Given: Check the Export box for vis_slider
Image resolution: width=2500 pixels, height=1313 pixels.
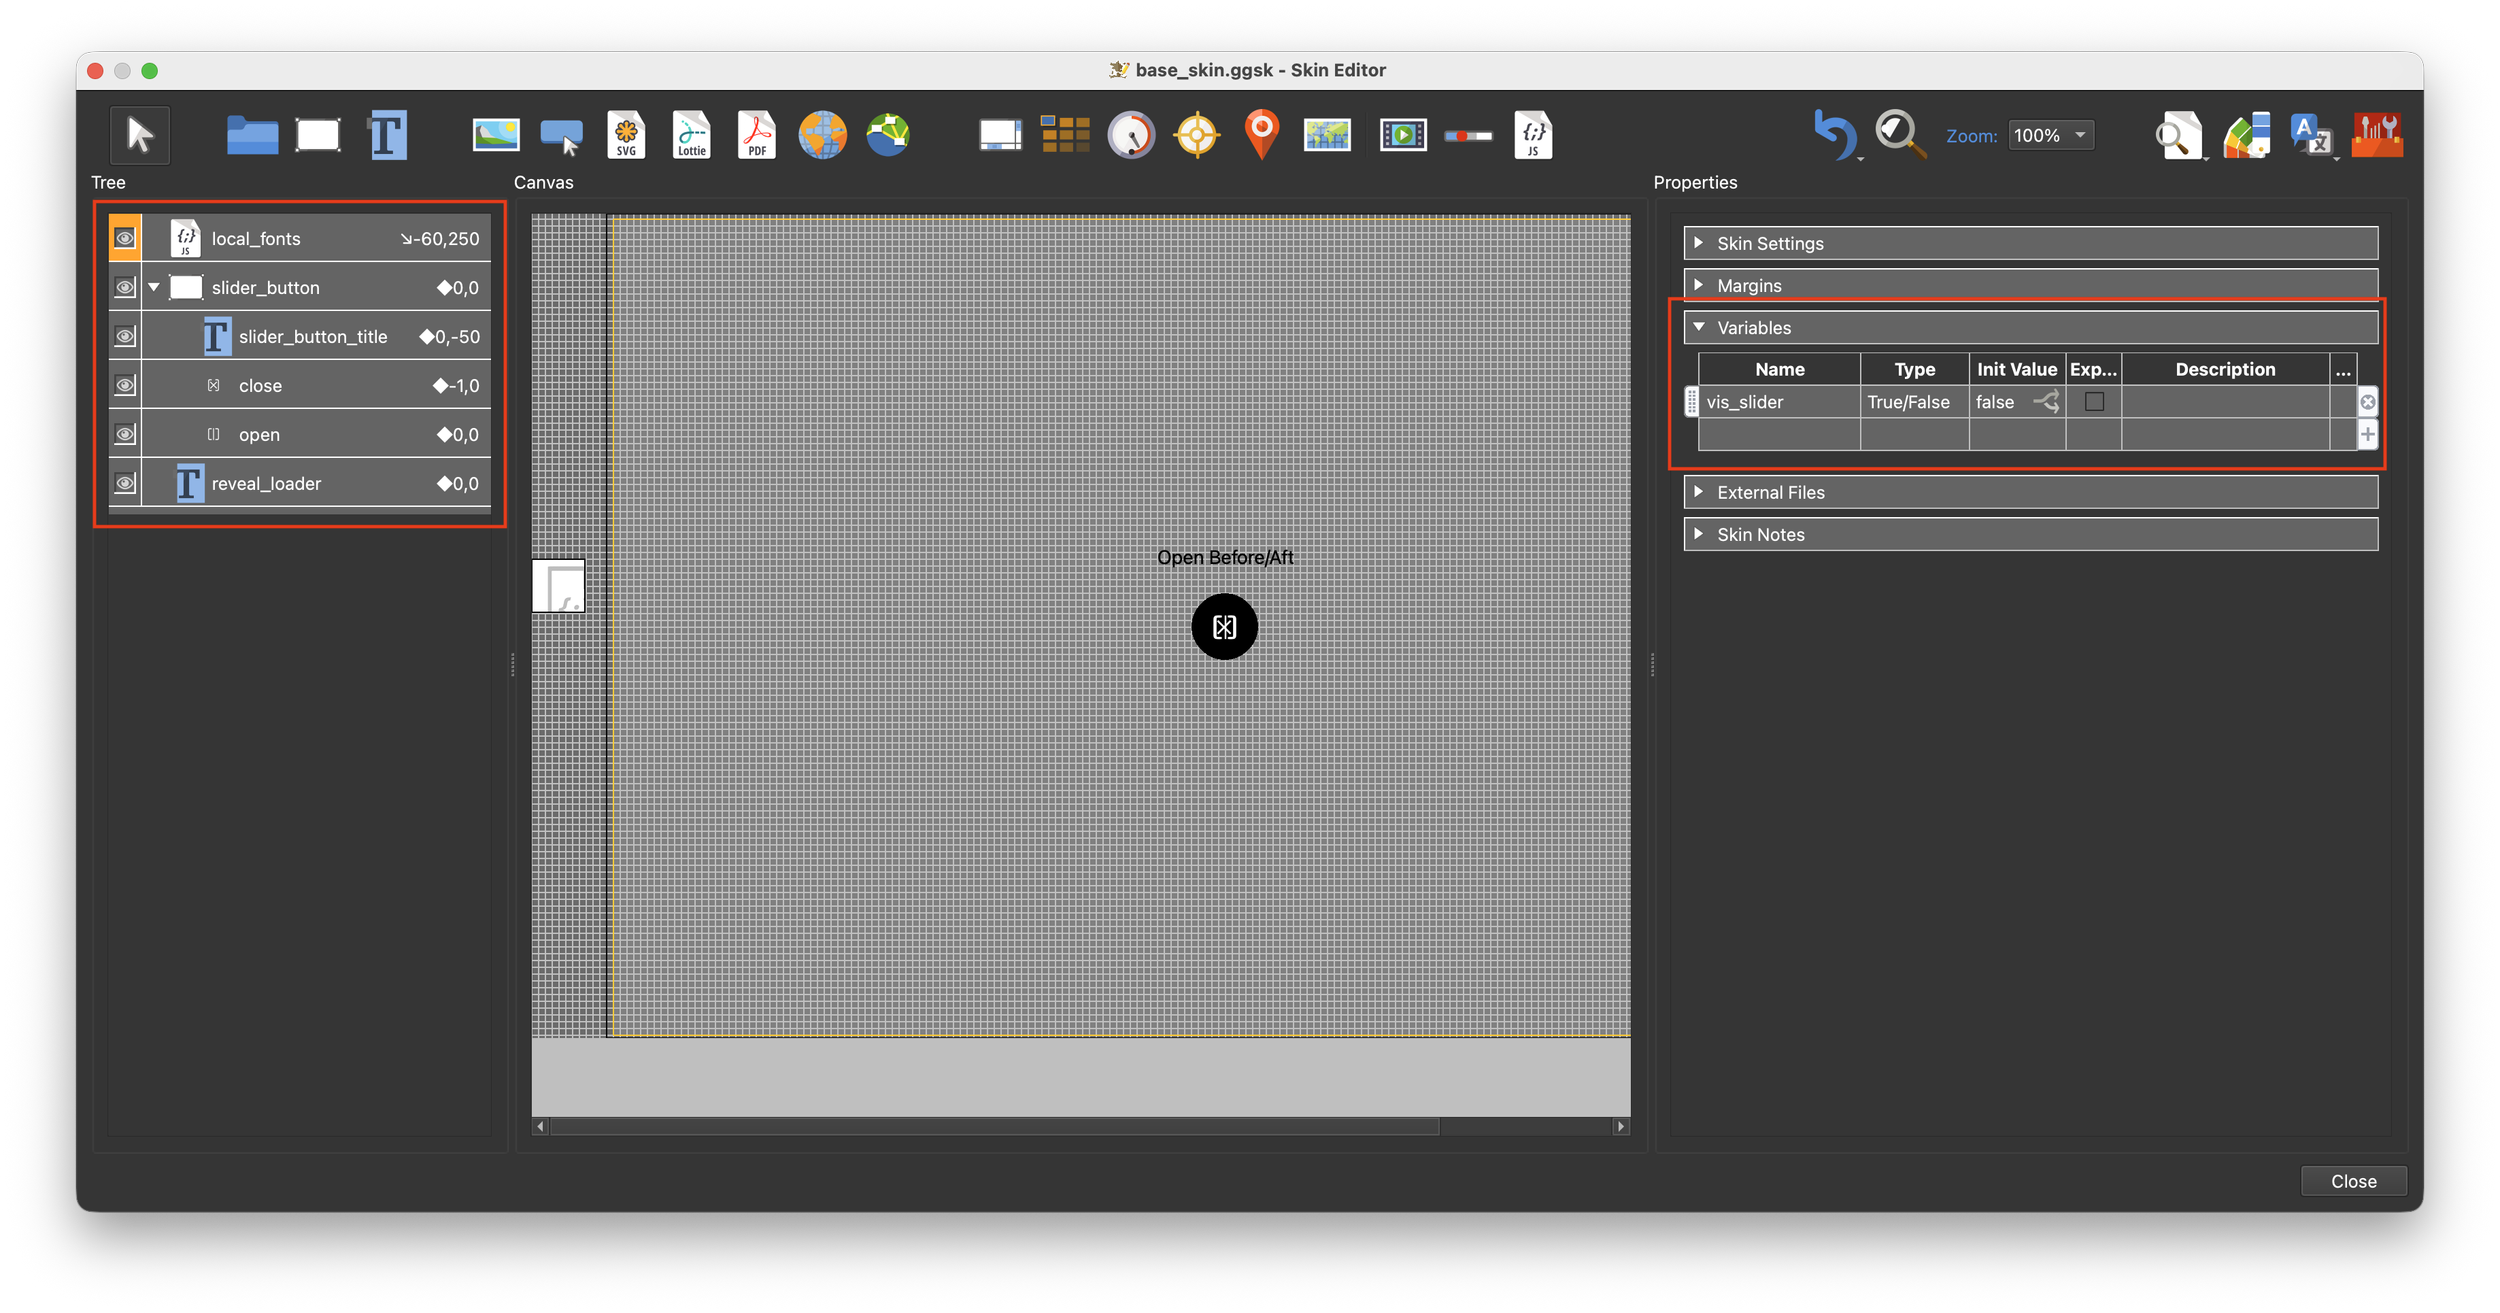Looking at the screenshot, I should 2094,402.
